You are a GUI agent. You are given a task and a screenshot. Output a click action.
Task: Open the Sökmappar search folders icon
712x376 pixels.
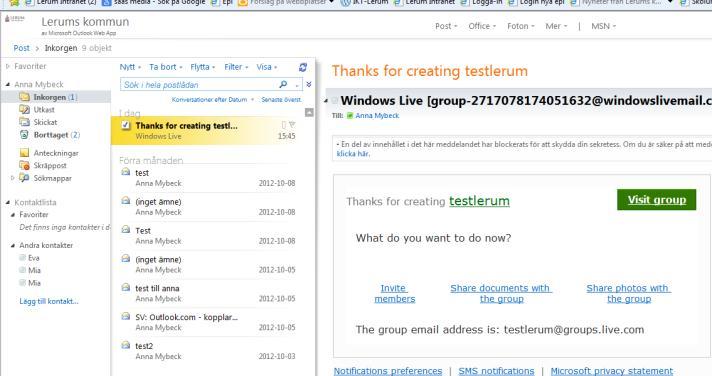click(25, 178)
